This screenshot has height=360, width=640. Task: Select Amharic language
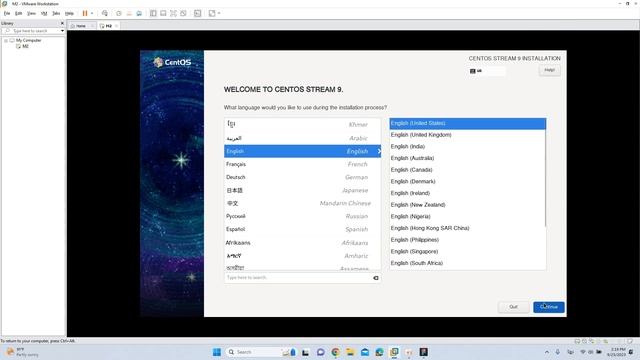(302, 256)
